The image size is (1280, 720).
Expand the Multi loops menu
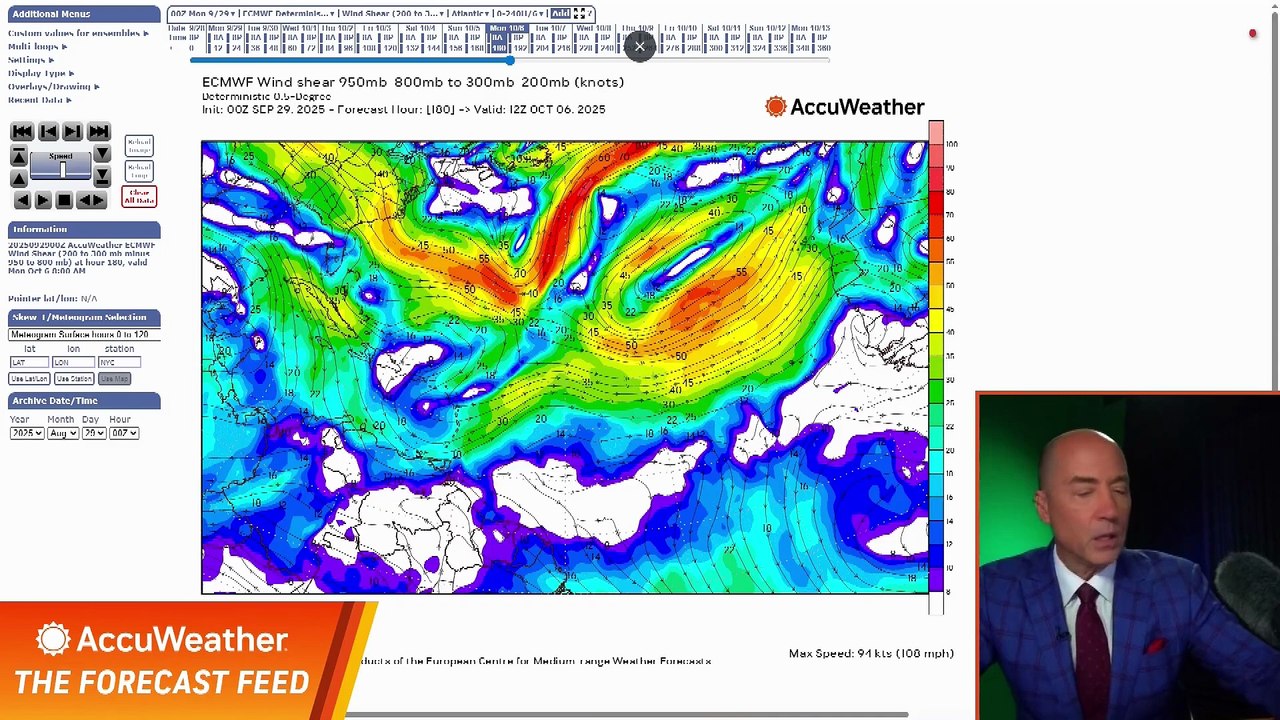pyautogui.click(x=37, y=46)
